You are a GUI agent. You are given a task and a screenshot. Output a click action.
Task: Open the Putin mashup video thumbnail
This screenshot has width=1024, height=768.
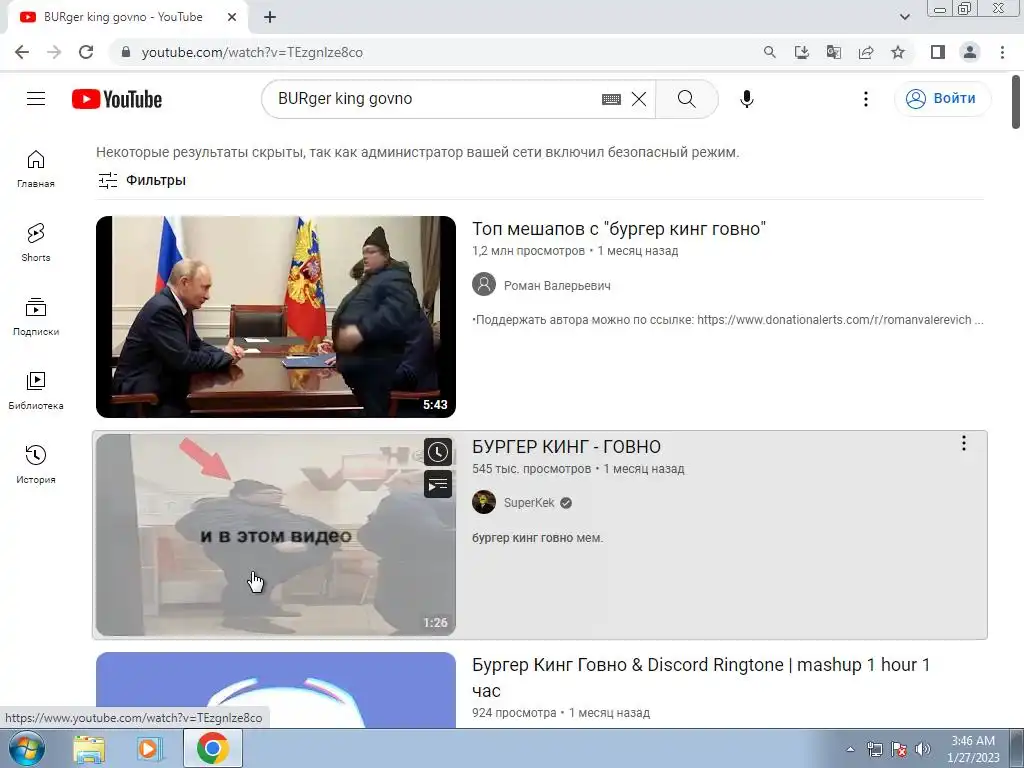pyautogui.click(x=276, y=317)
